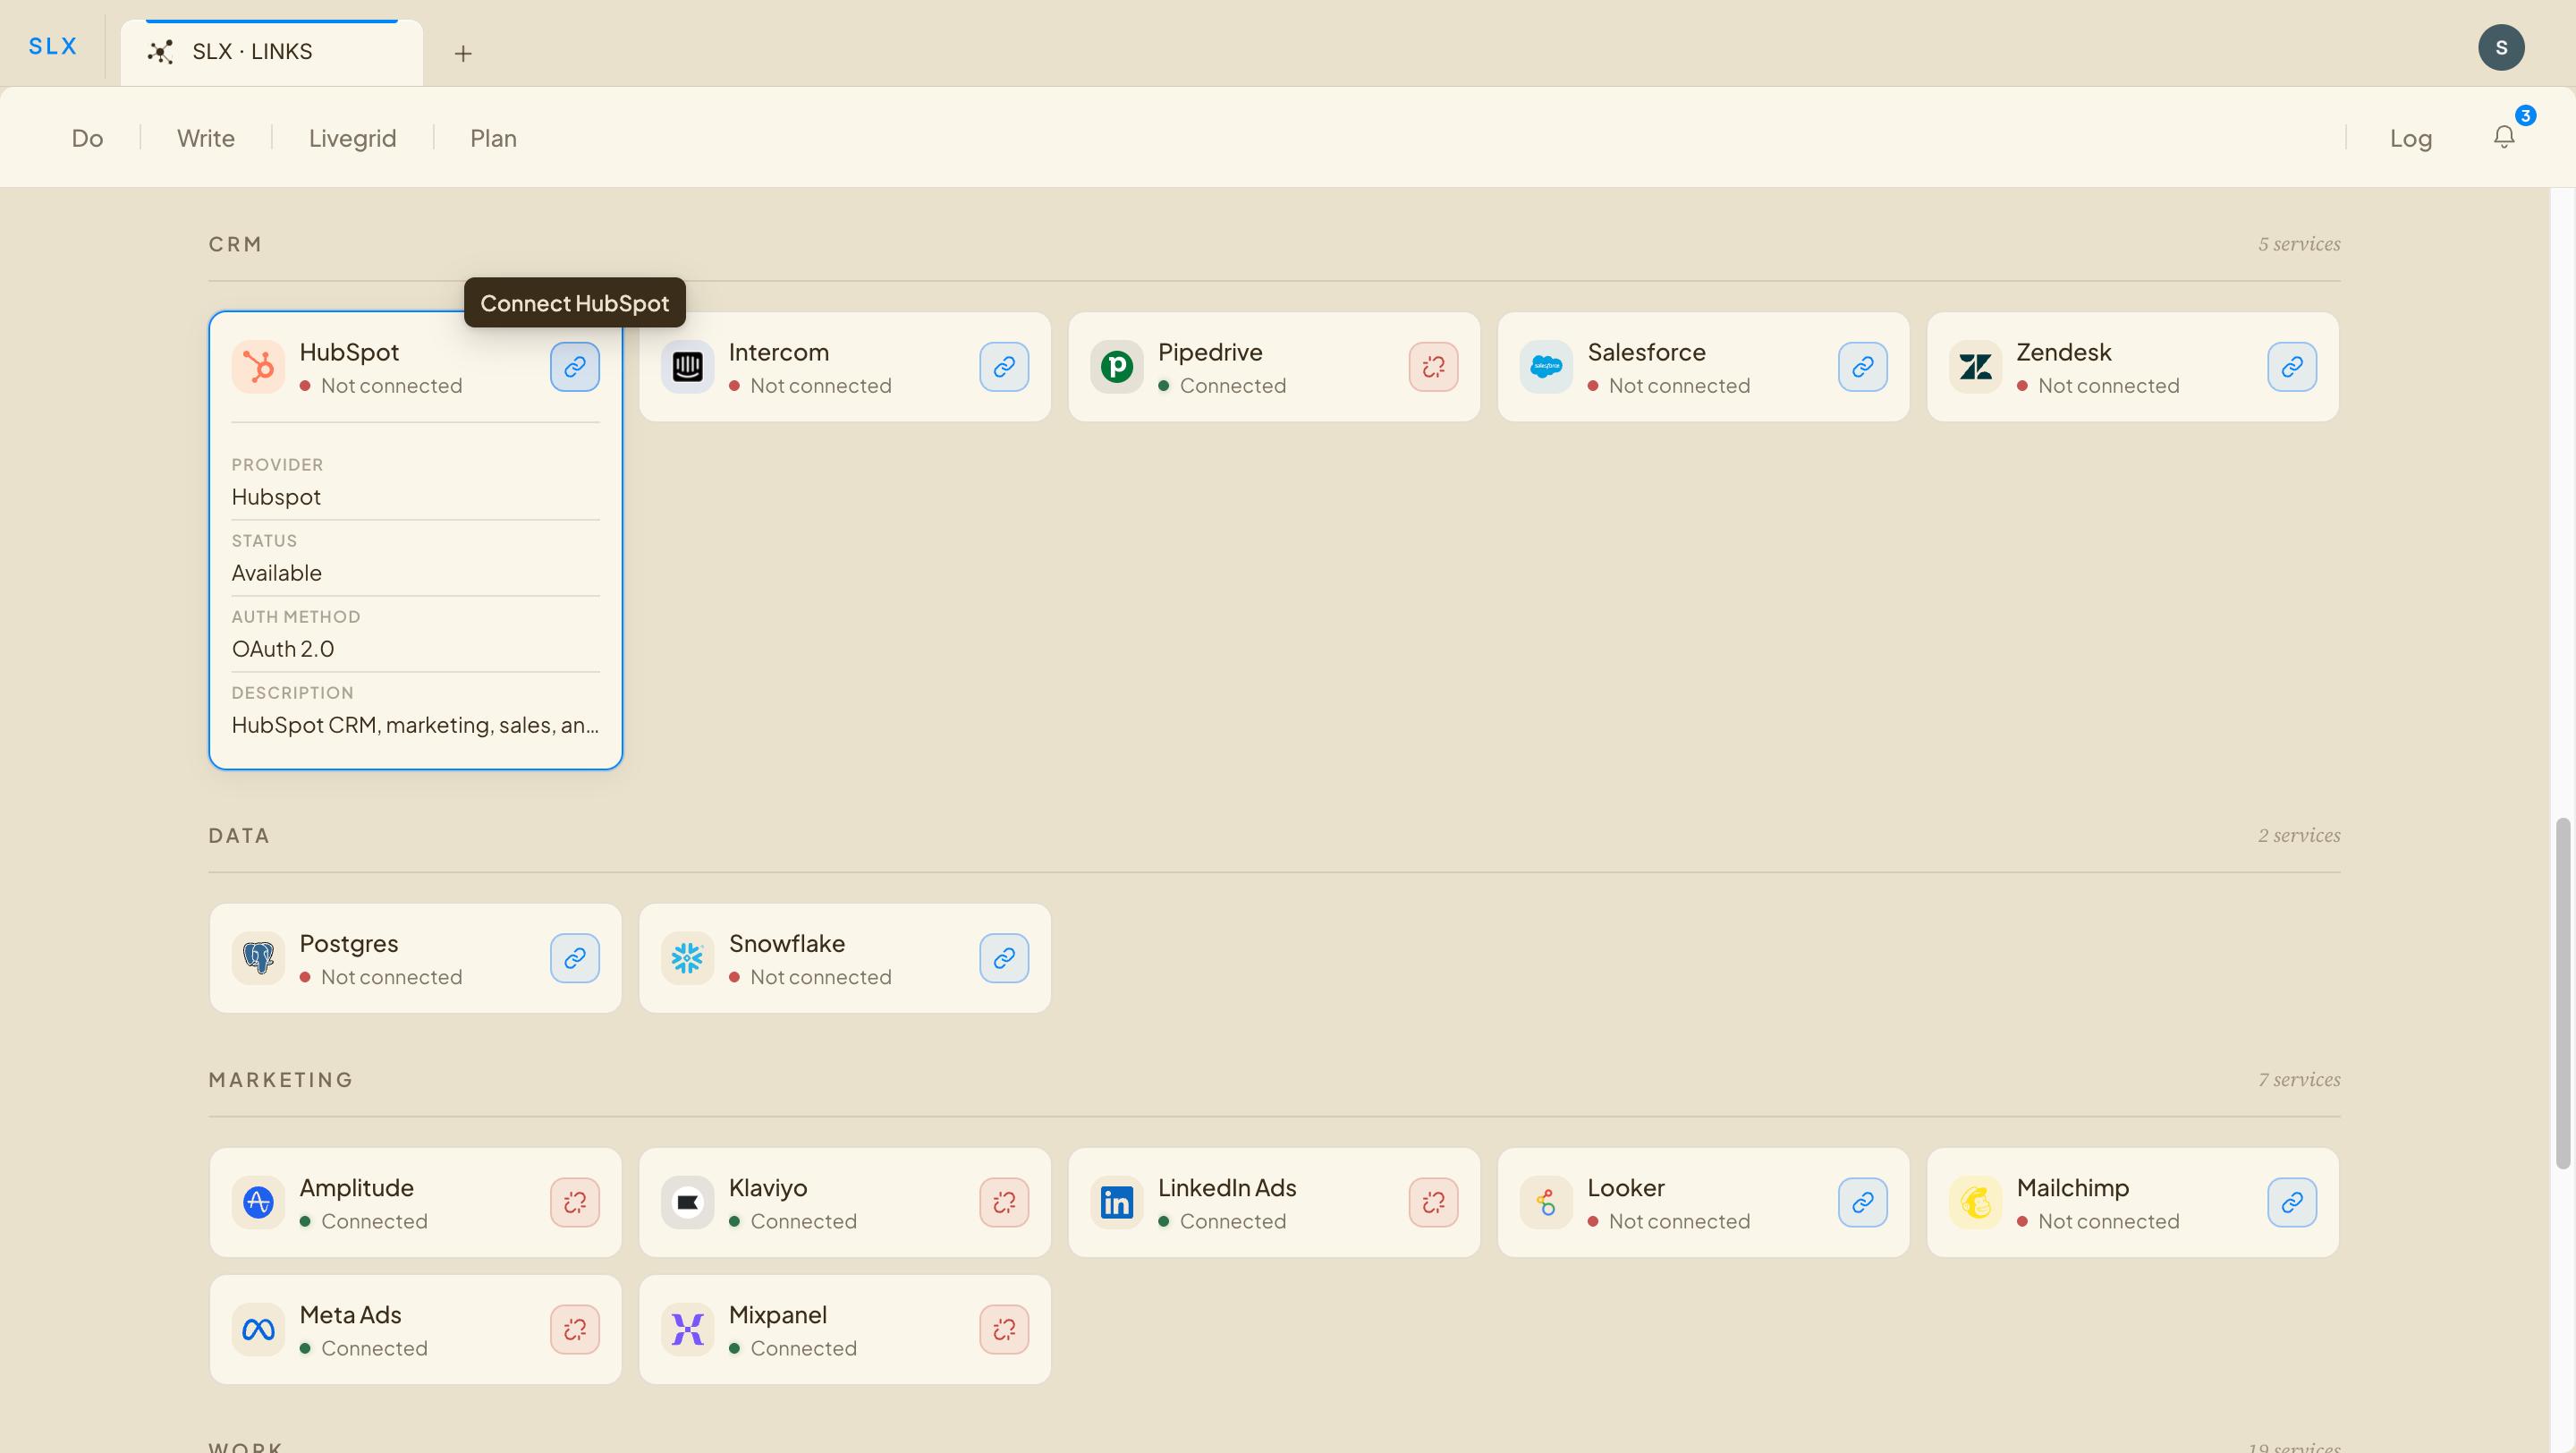Click the Klaviyo logo icon
This screenshot has width=2576, height=1453.
(687, 1202)
